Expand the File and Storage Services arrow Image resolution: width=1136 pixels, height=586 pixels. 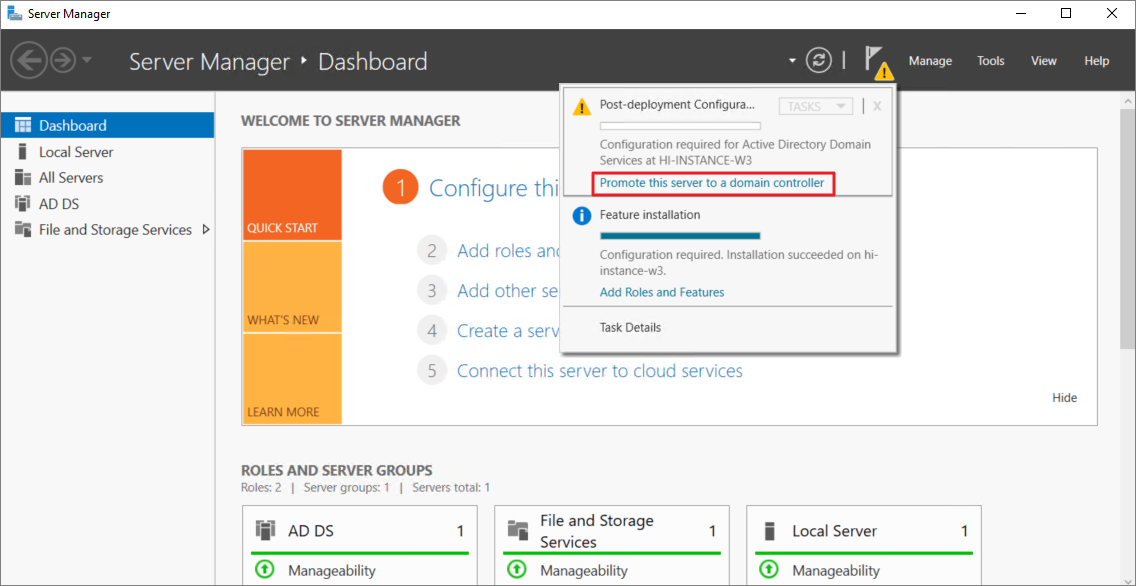[x=206, y=230]
